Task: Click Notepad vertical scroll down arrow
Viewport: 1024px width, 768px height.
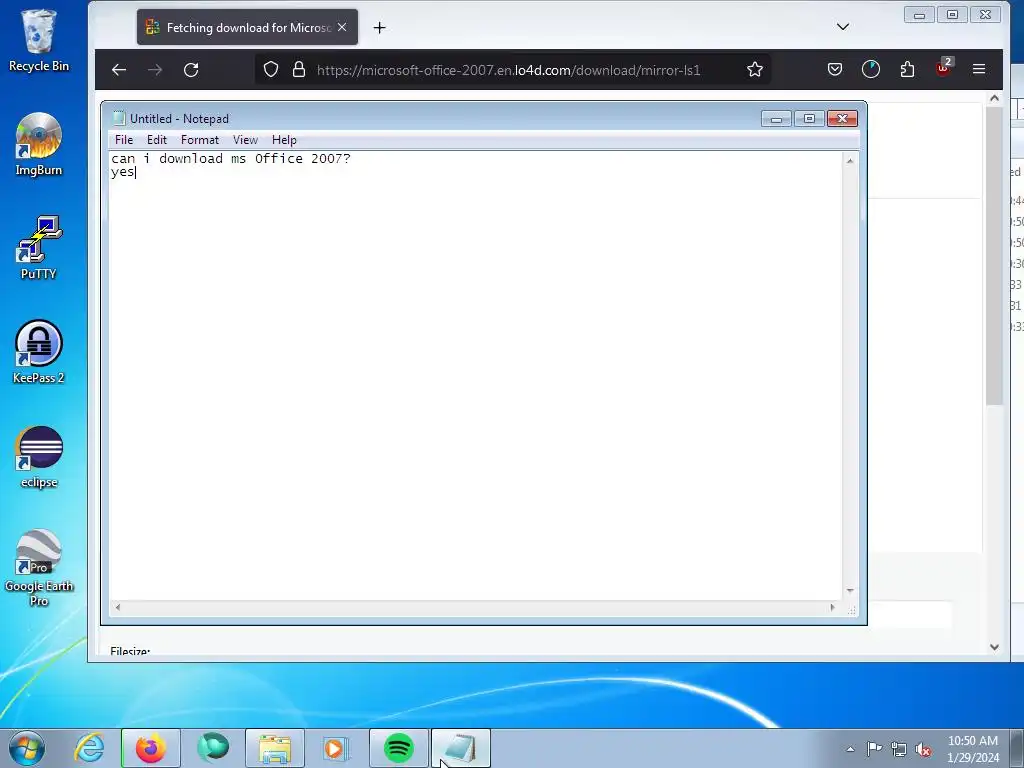Action: coord(850,590)
